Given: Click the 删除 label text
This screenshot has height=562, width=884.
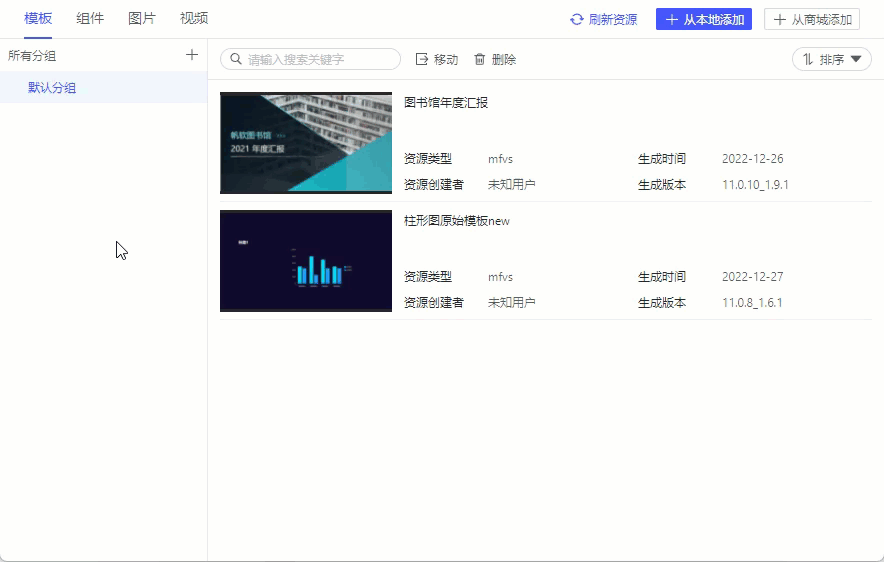Looking at the screenshot, I should pos(504,60).
